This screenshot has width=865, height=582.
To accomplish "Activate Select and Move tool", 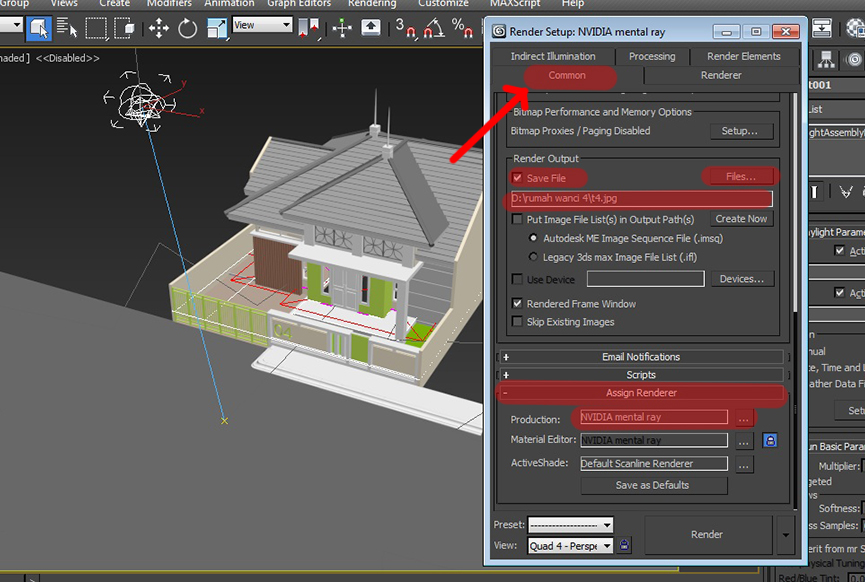I will pos(159,28).
